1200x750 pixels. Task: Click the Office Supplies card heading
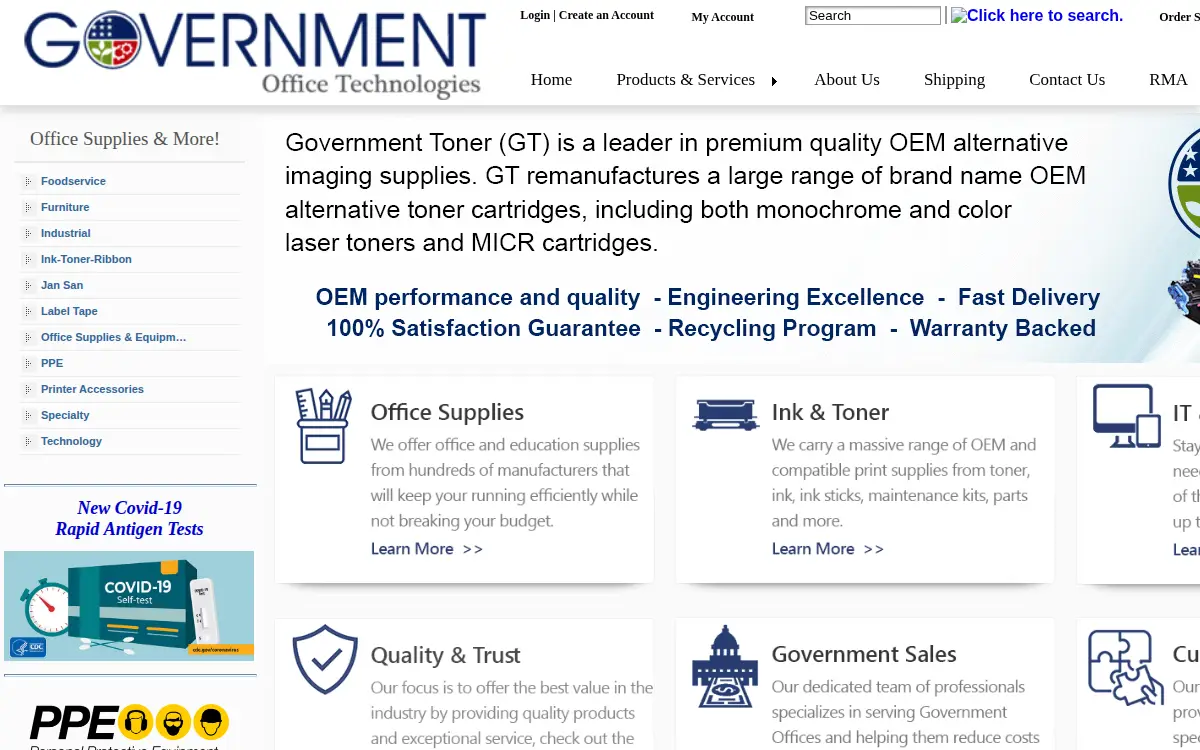click(447, 412)
